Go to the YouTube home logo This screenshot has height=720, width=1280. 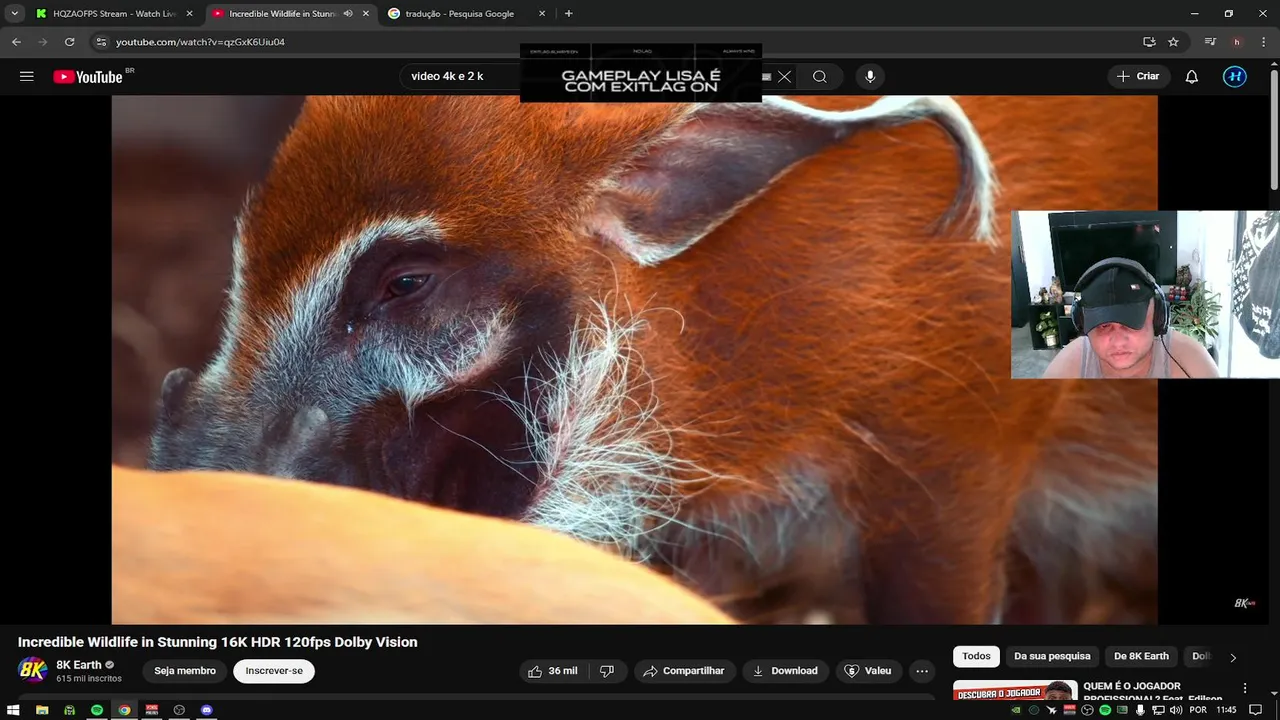87,77
